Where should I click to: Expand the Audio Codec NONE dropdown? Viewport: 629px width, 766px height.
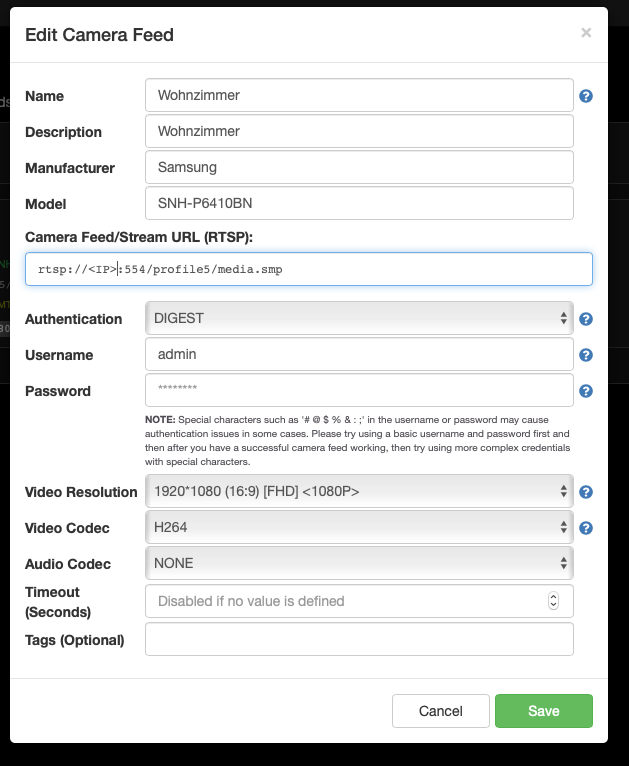(359, 564)
